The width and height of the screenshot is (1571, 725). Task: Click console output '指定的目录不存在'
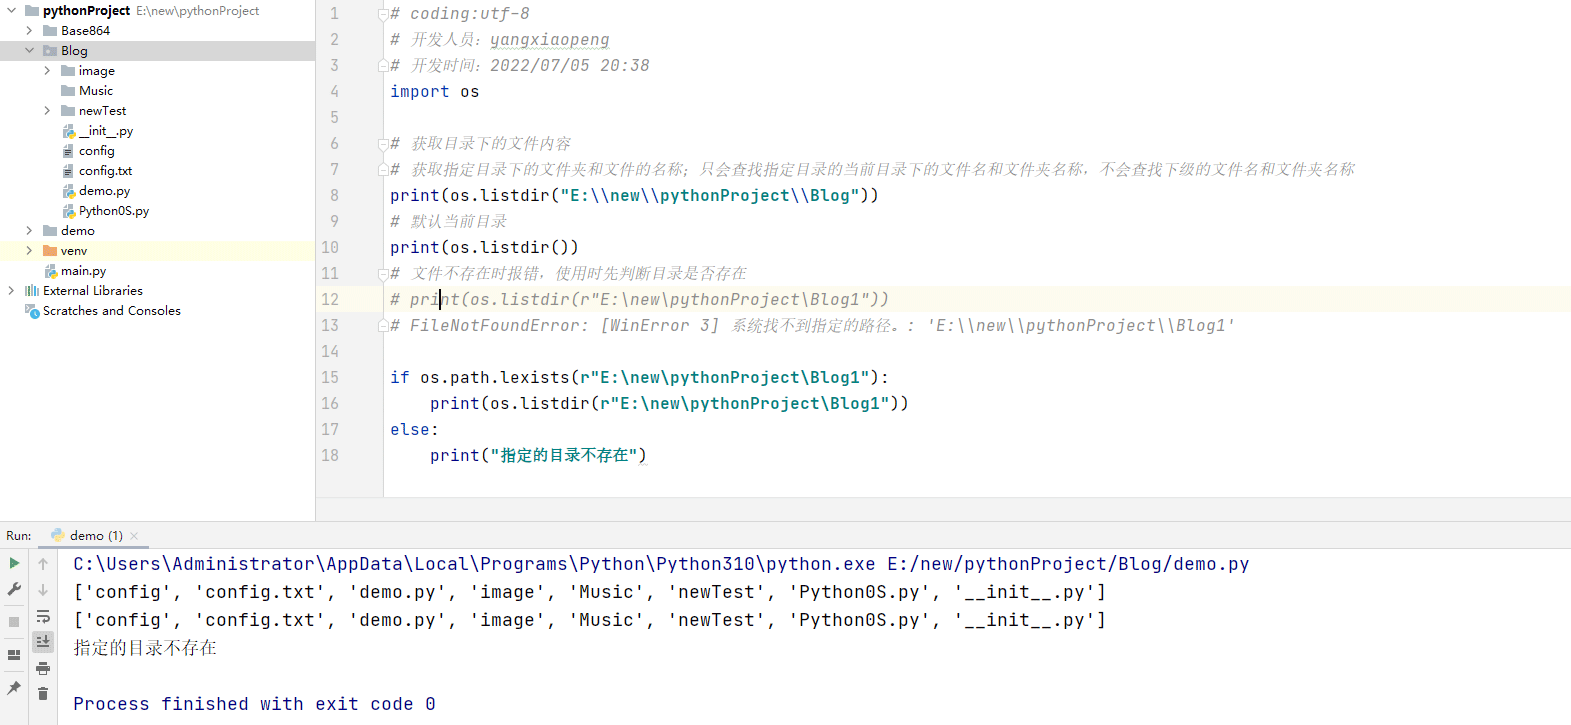point(145,648)
